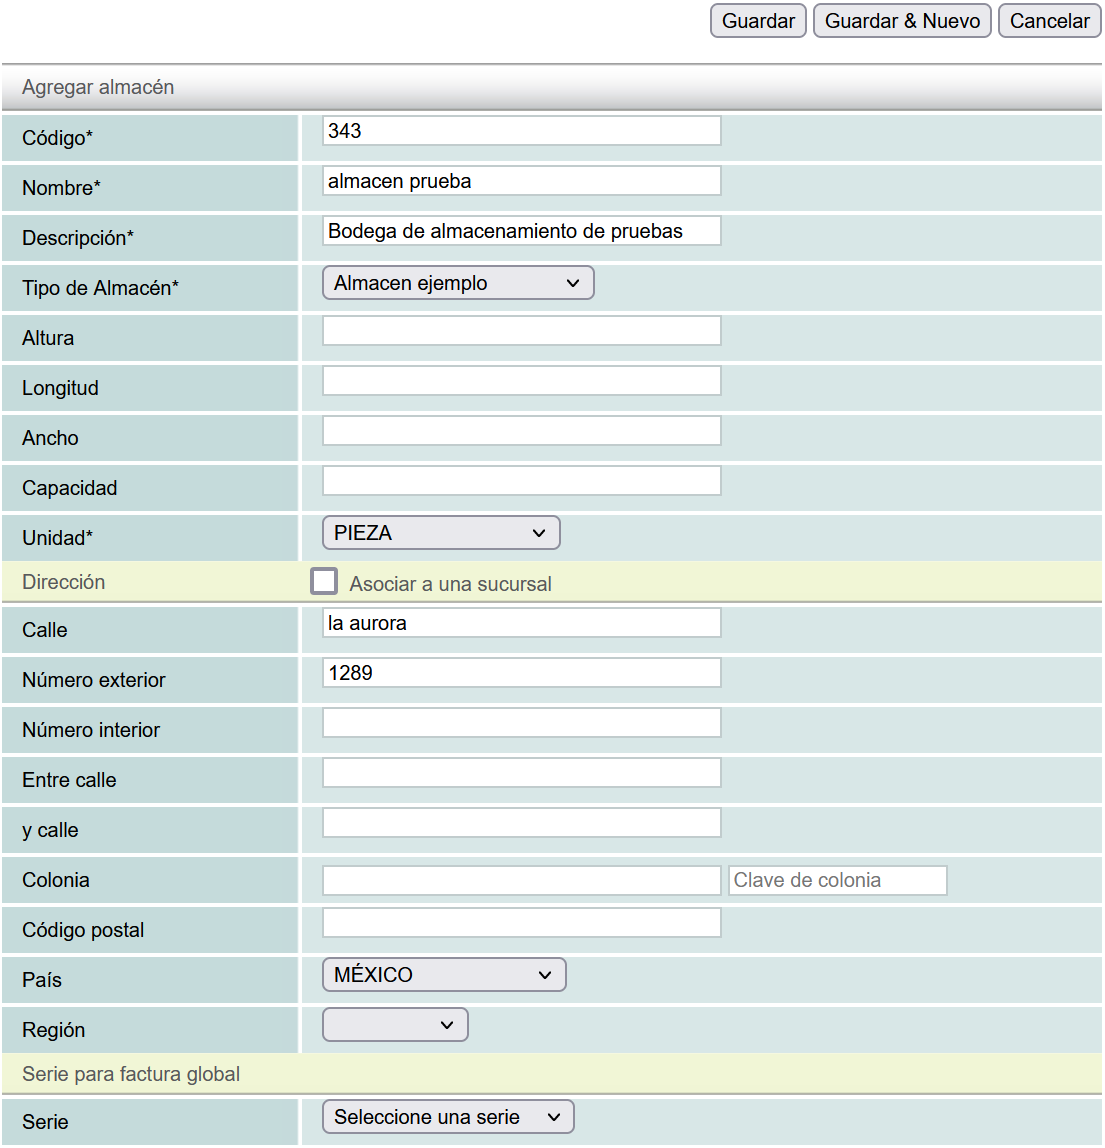Image resolution: width=1105 pixels, height=1148 pixels.
Task: Expand the Unidad dropdown showing PIEZA
Action: pos(441,533)
